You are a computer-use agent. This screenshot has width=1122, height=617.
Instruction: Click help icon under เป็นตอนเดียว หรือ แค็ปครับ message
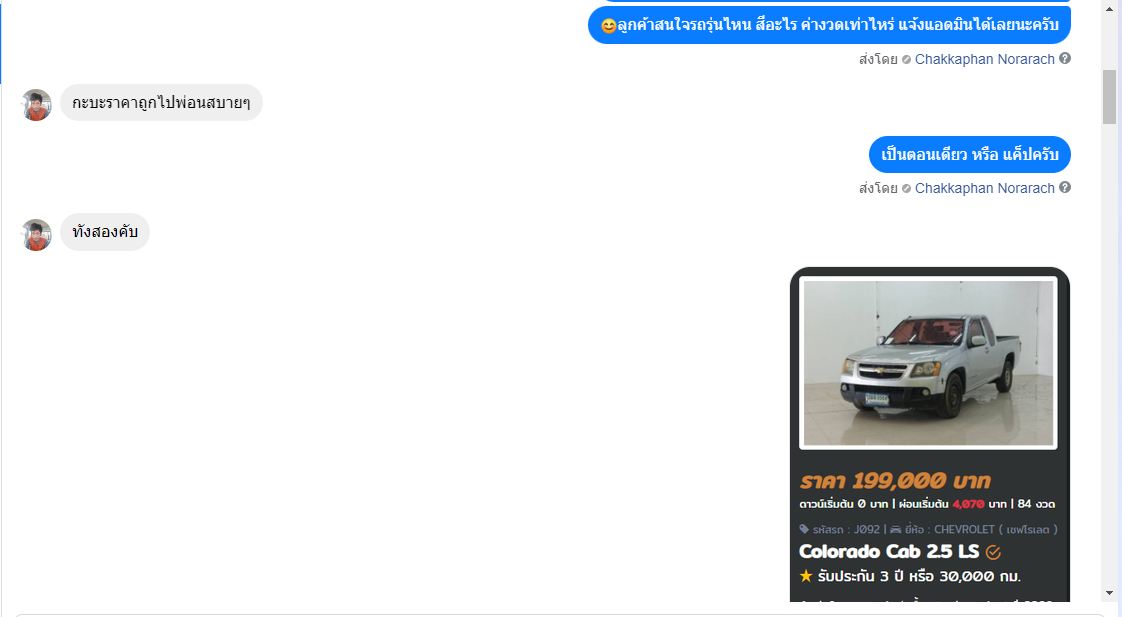[x=1065, y=188]
